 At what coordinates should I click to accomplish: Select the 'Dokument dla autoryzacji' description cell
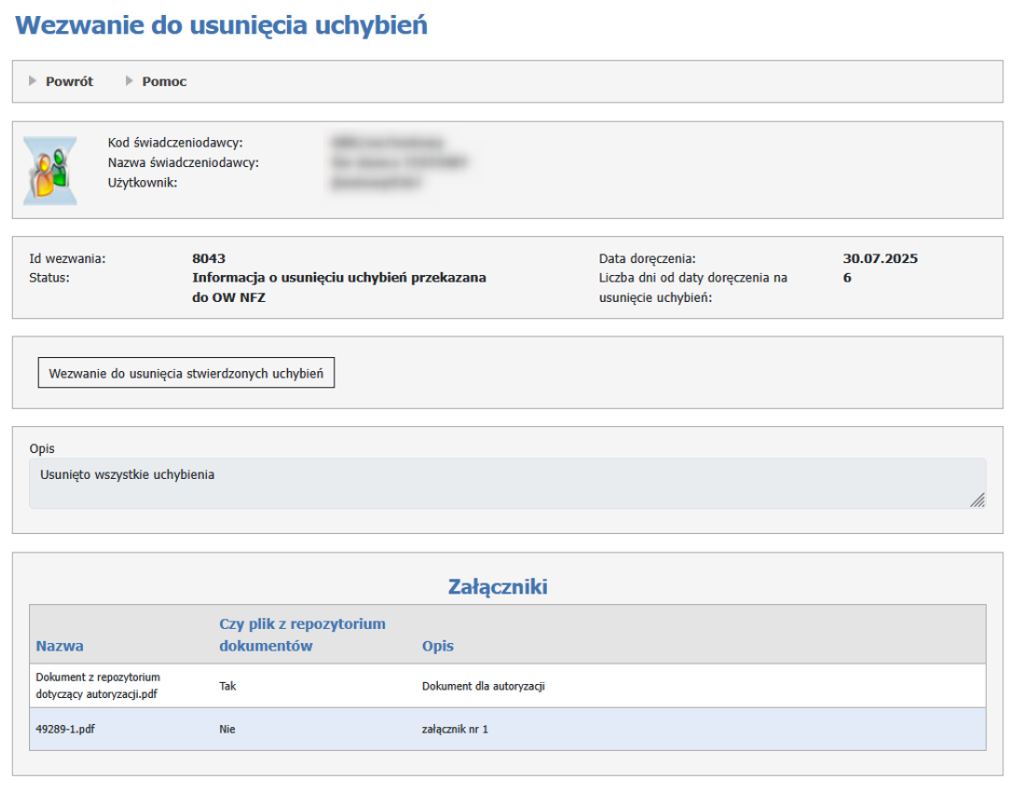483,687
